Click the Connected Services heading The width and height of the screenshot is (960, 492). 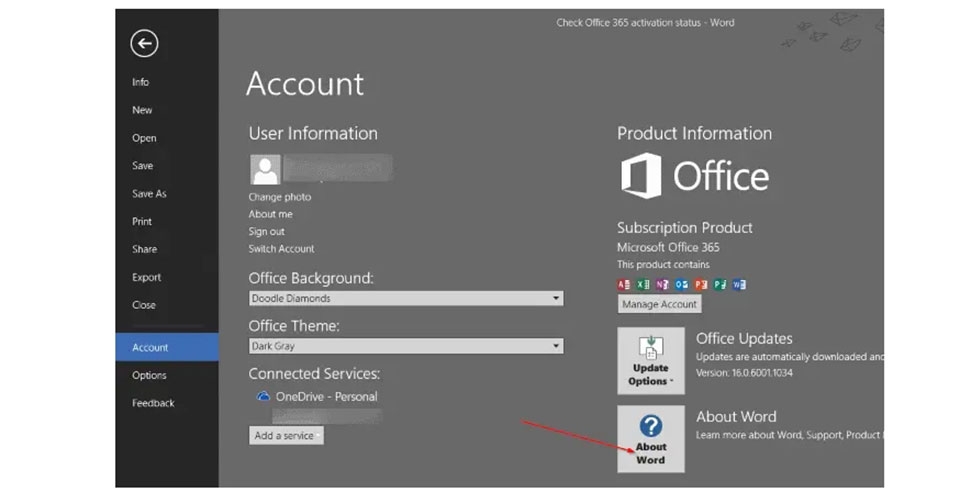pyautogui.click(x=314, y=374)
